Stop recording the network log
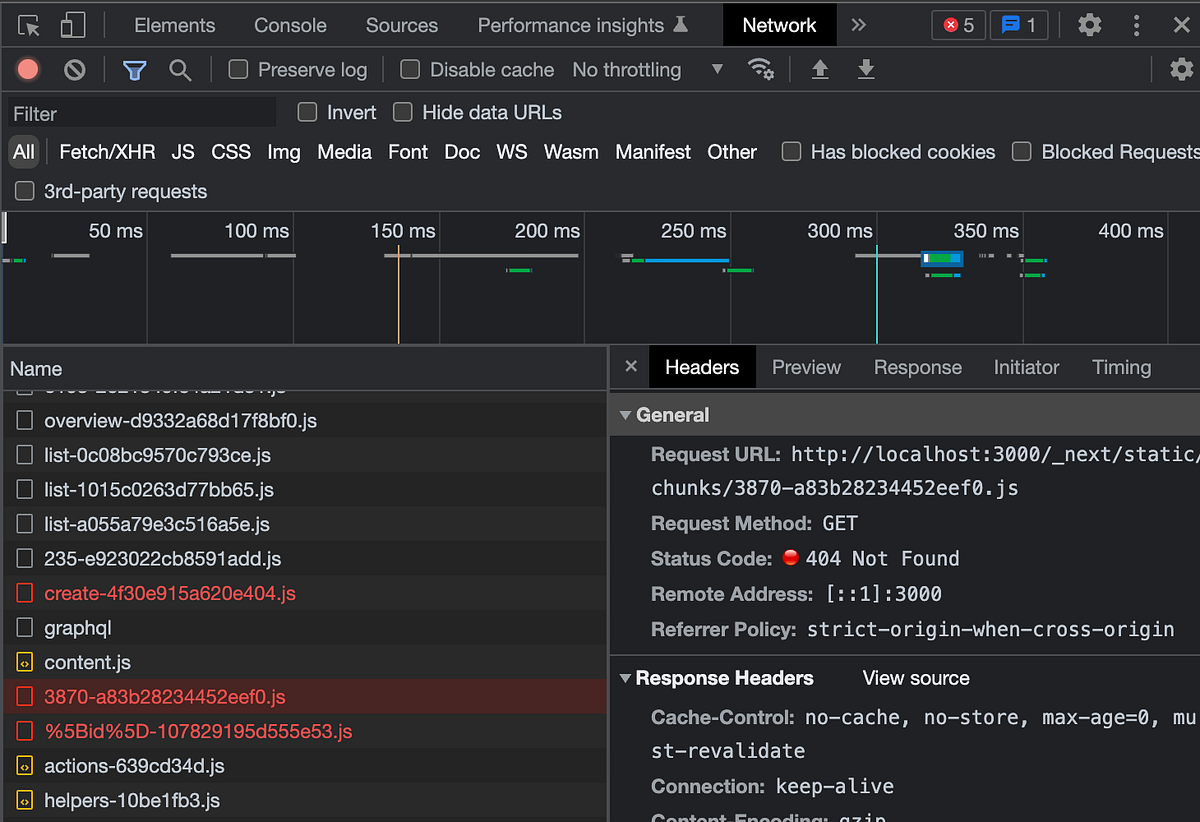 pyautogui.click(x=27, y=69)
